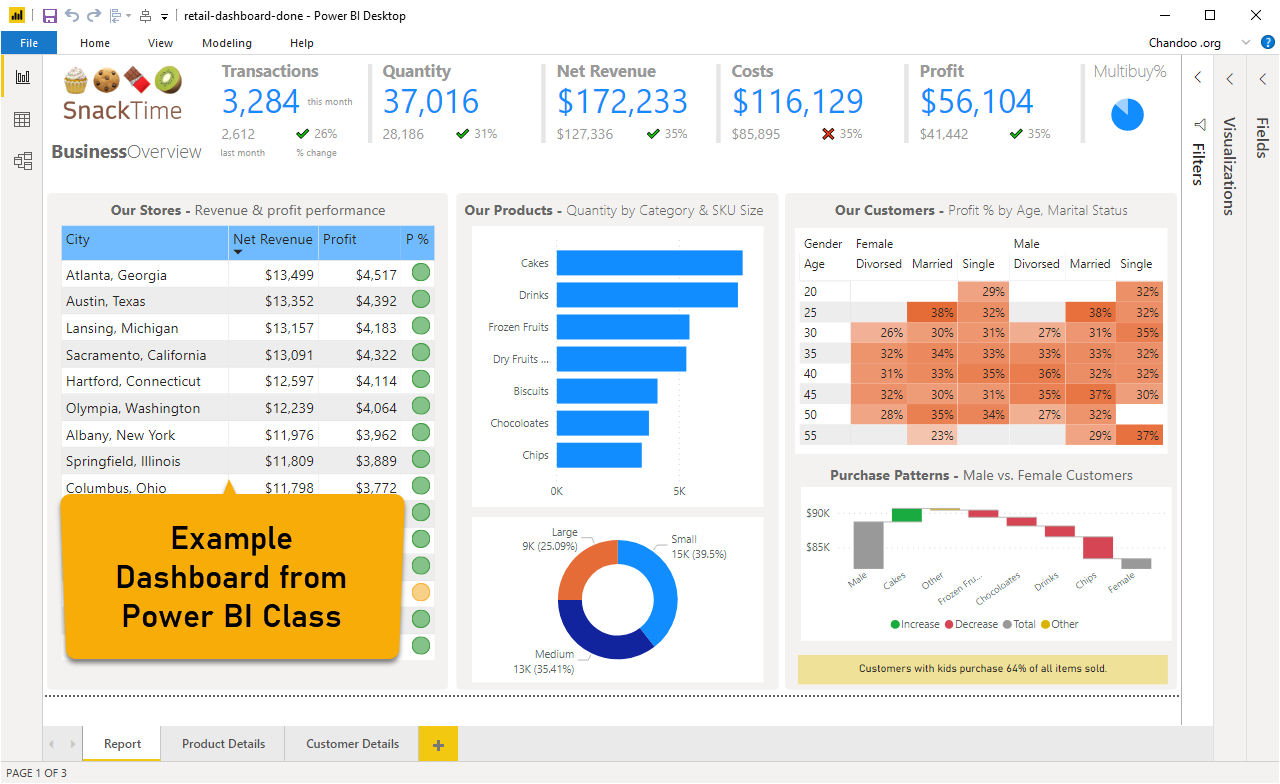Click Transactions green checkmark indicator
Viewport: 1280px width, 784px height.
tap(302, 133)
